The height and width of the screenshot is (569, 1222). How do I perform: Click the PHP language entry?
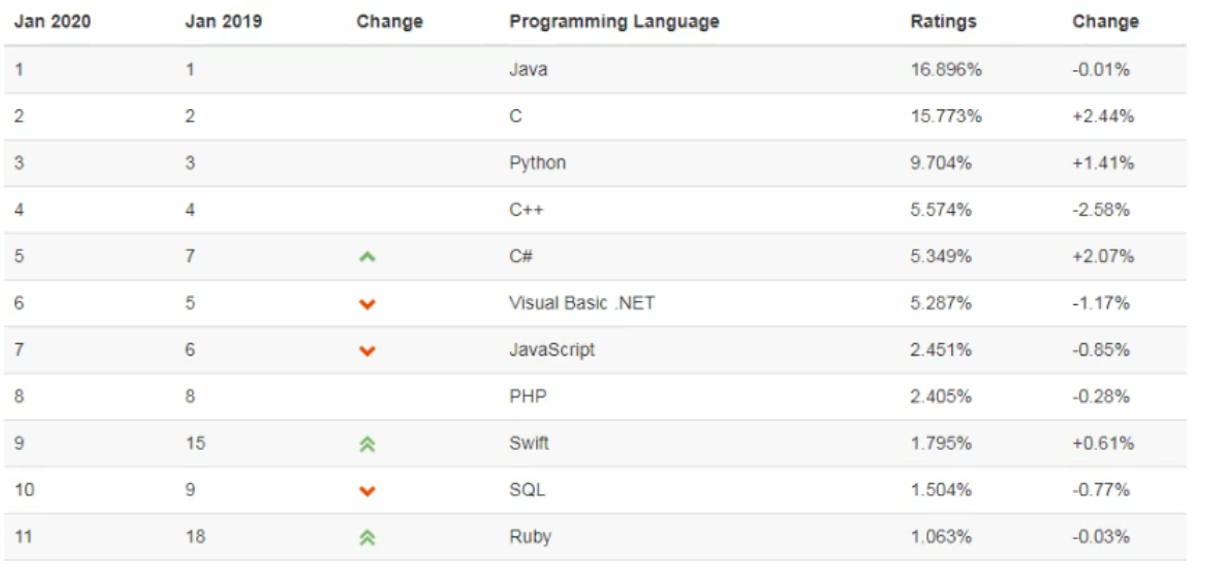point(527,397)
